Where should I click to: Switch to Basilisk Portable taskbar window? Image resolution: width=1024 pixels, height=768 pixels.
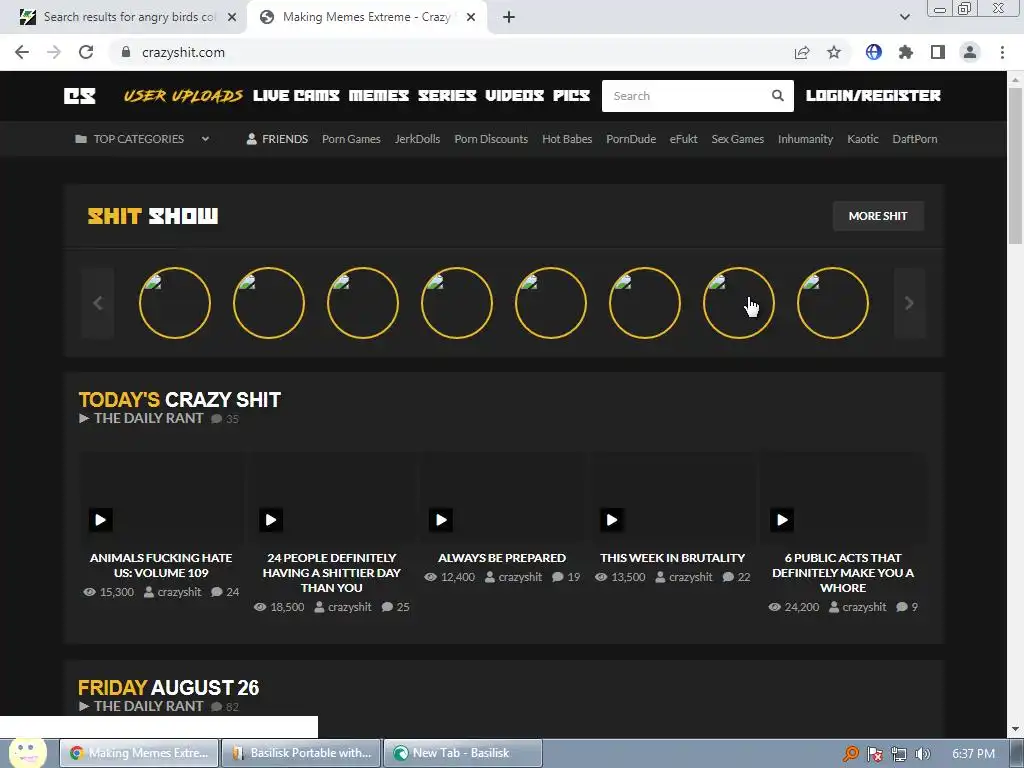pos(302,753)
